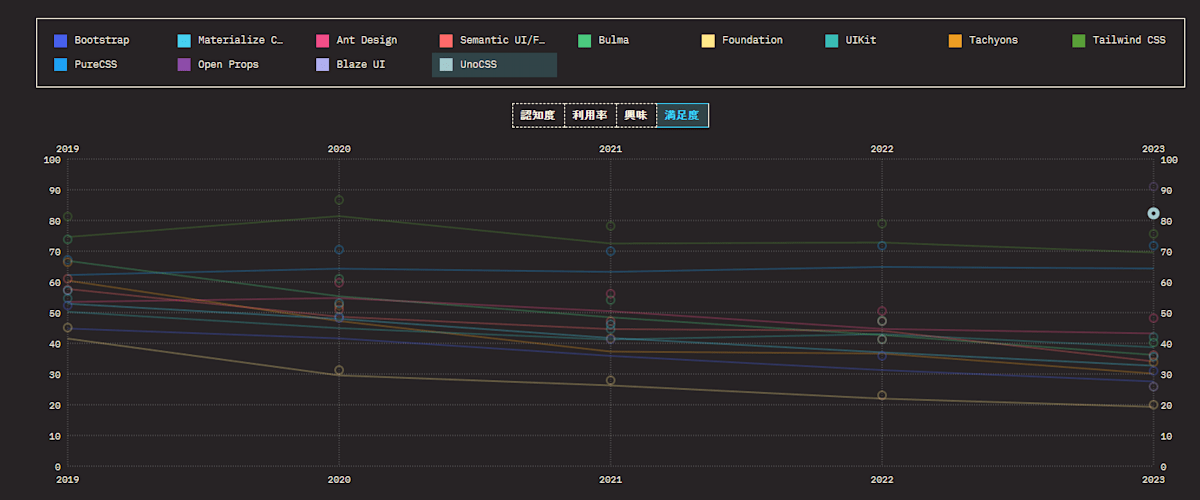Click the Bootstrap blue color swatch
The width and height of the screenshot is (1200, 500).
pyautogui.click(x=60, y=41)
